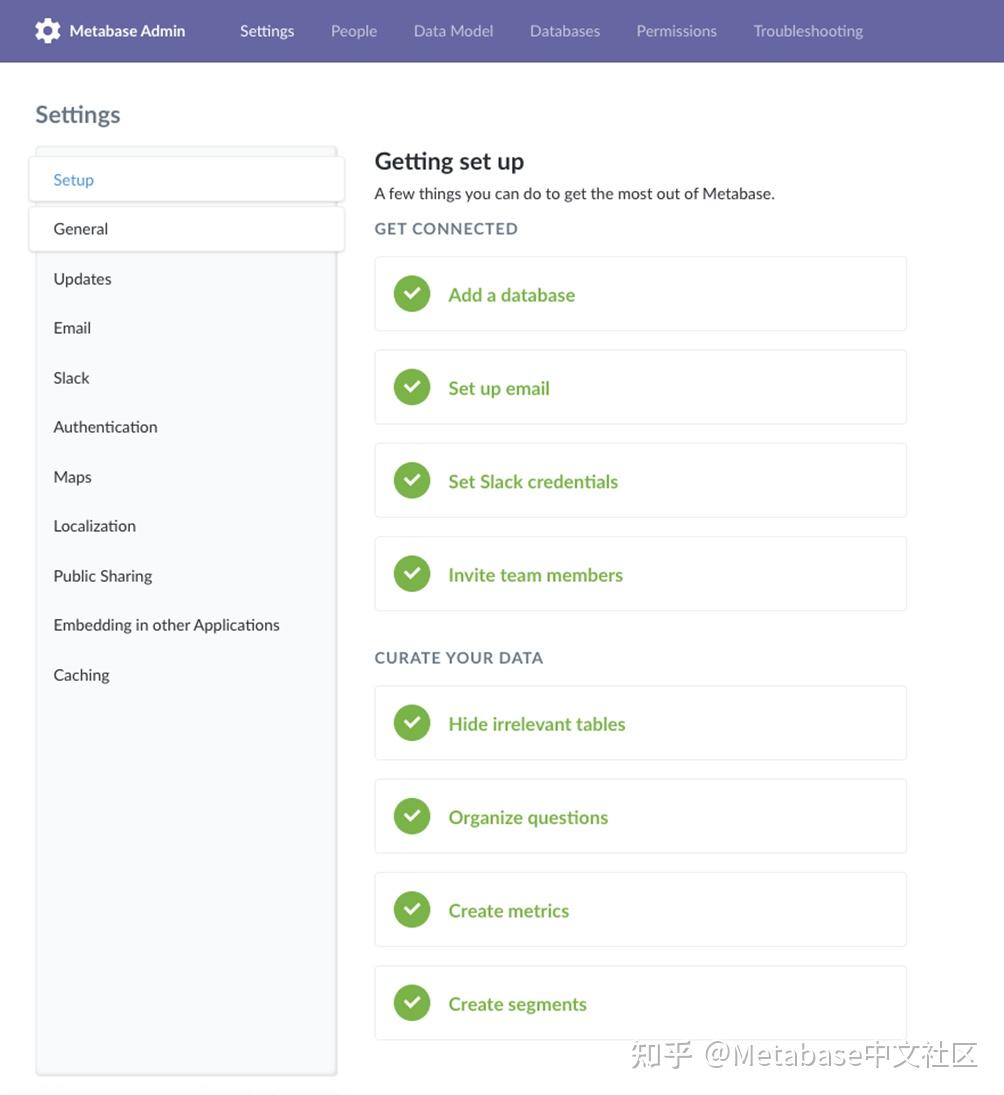
Task: Open the Permissions tab
Action: coord(676,31)
